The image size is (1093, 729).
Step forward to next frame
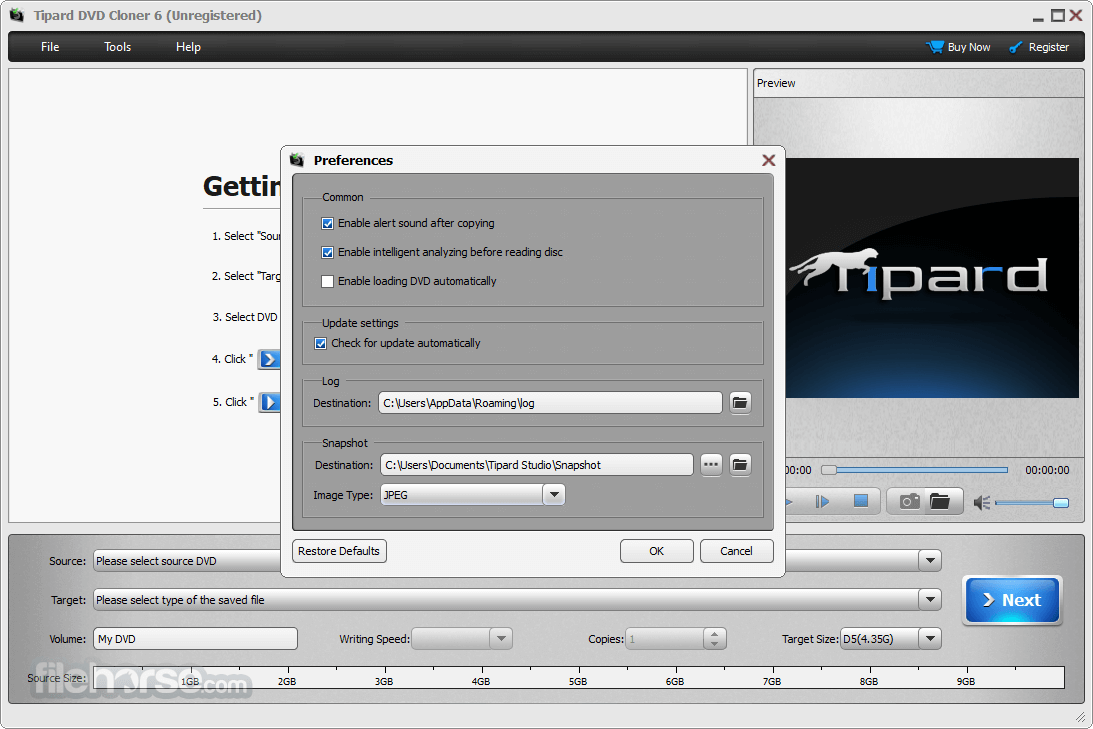point(823,501)
